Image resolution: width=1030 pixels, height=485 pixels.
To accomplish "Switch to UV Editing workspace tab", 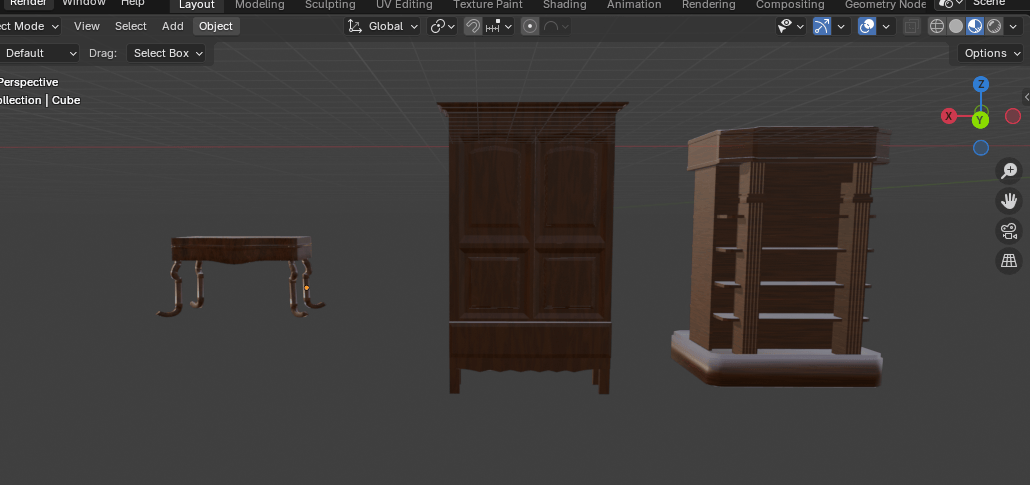I will tap(404, 5).
